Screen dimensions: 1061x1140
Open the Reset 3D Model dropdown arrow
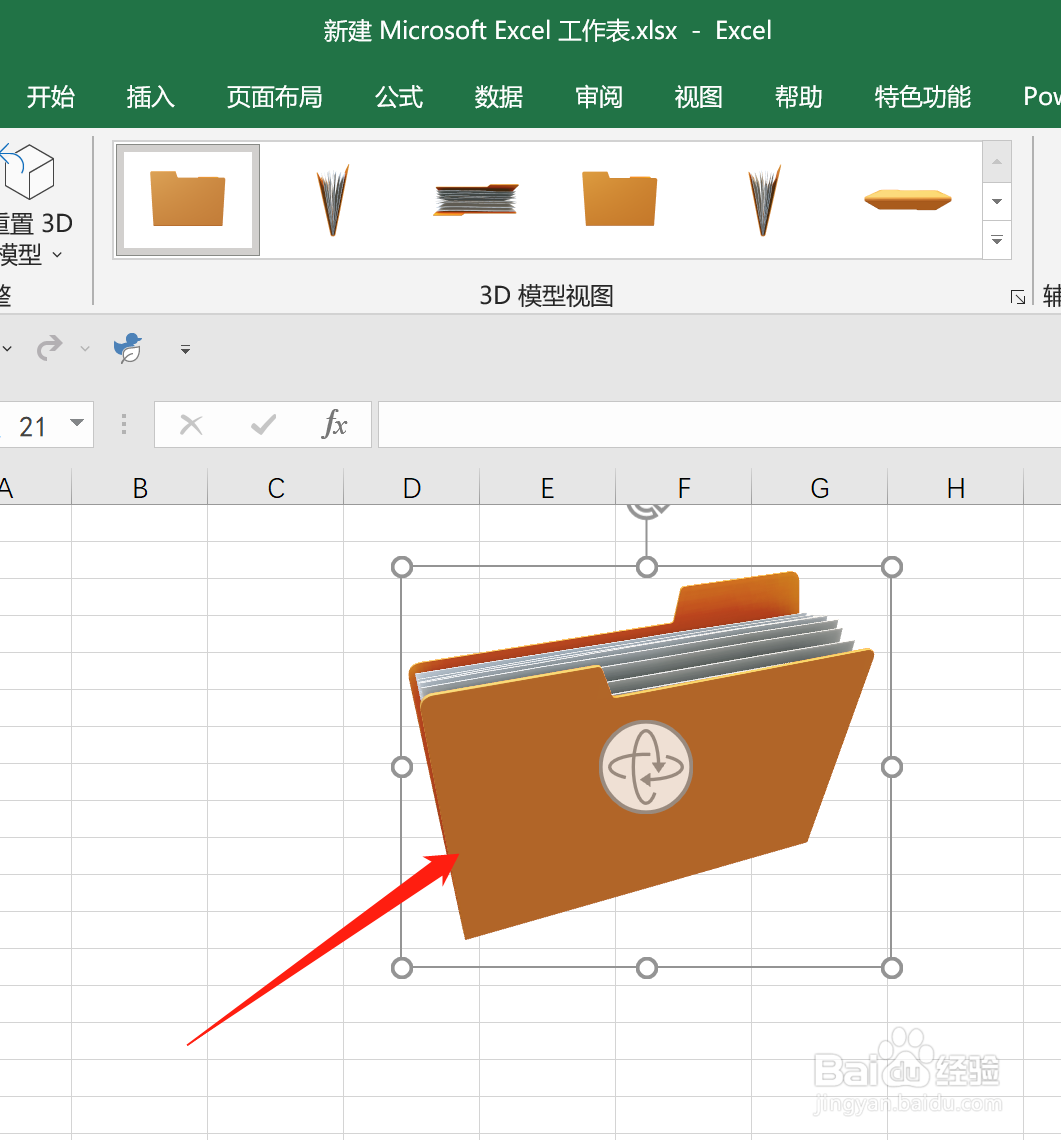coord(57,254)
